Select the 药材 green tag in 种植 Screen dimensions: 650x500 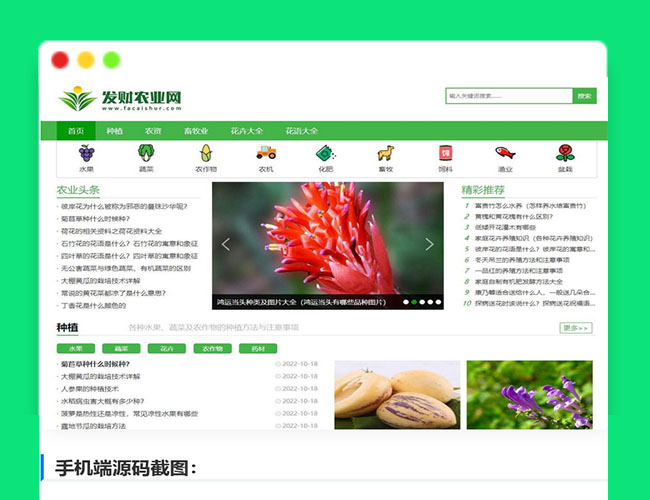pyautogui.click(x=258, y=349)
